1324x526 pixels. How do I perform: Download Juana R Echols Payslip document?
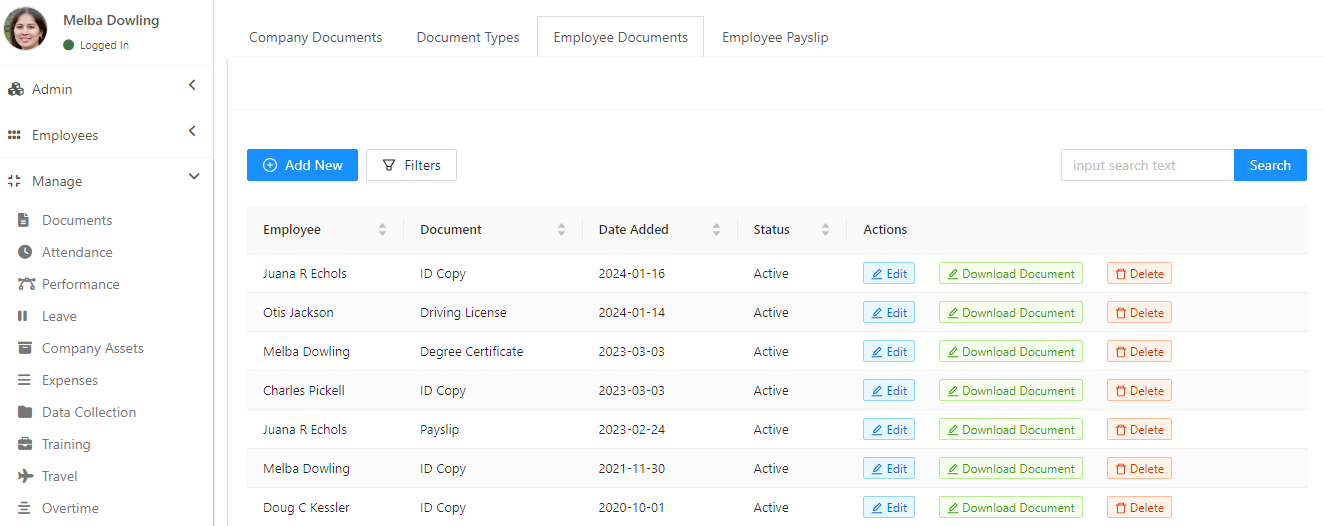[x=1010, y=429]
